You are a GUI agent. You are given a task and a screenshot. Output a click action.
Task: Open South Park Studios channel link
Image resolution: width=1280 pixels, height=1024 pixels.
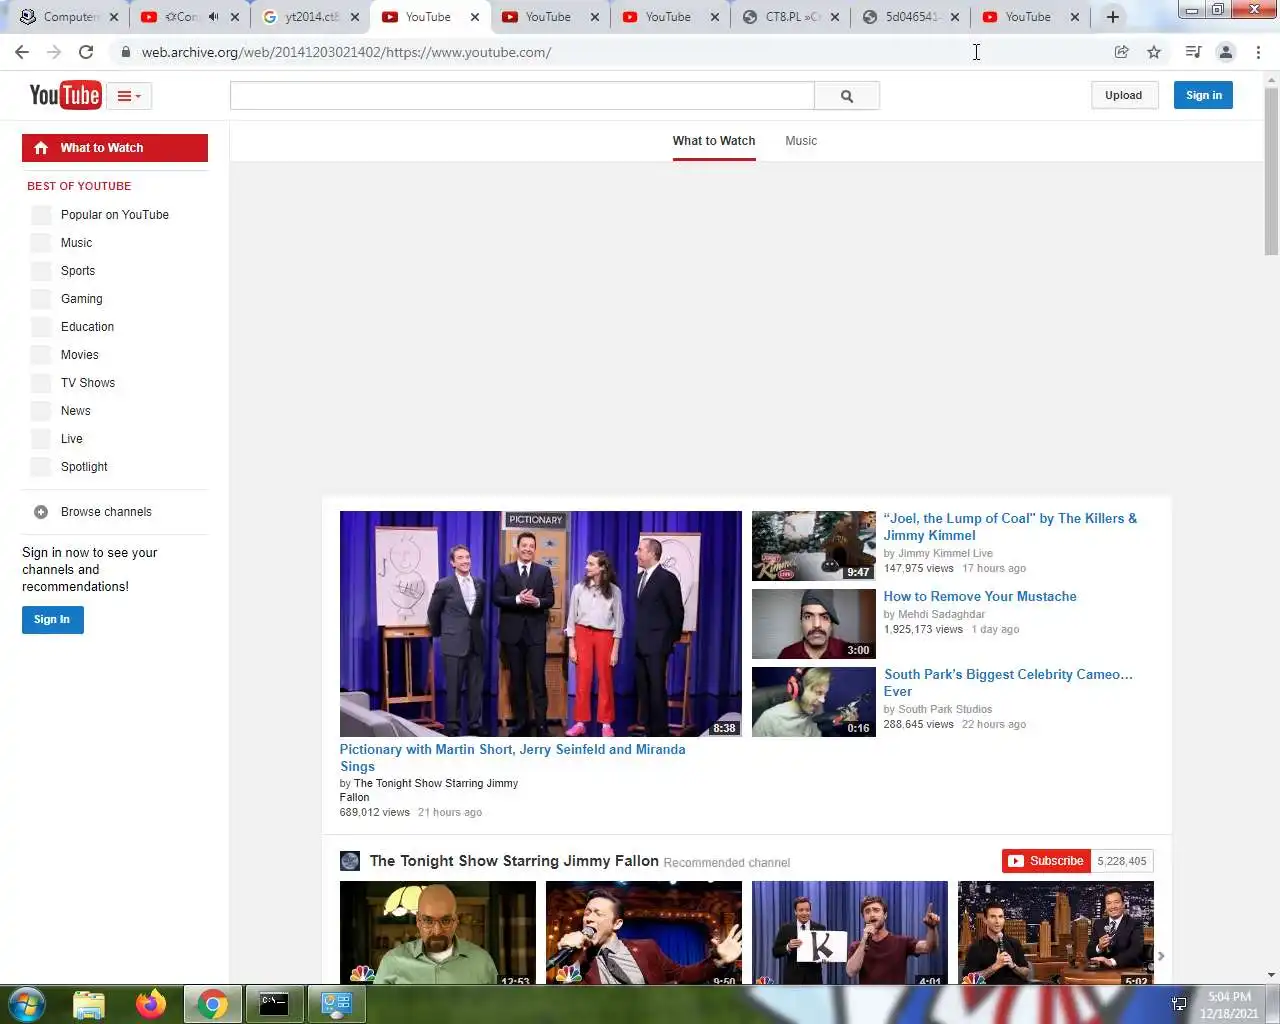[x=945, y=709]
